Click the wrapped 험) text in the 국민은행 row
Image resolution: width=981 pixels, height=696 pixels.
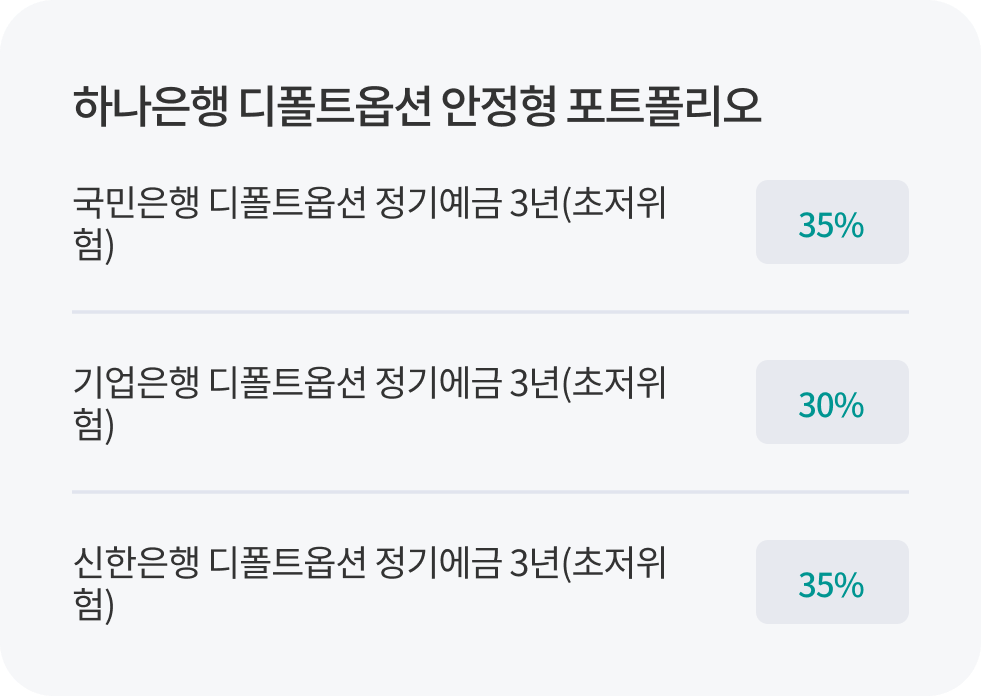click(x=94, y=246)
